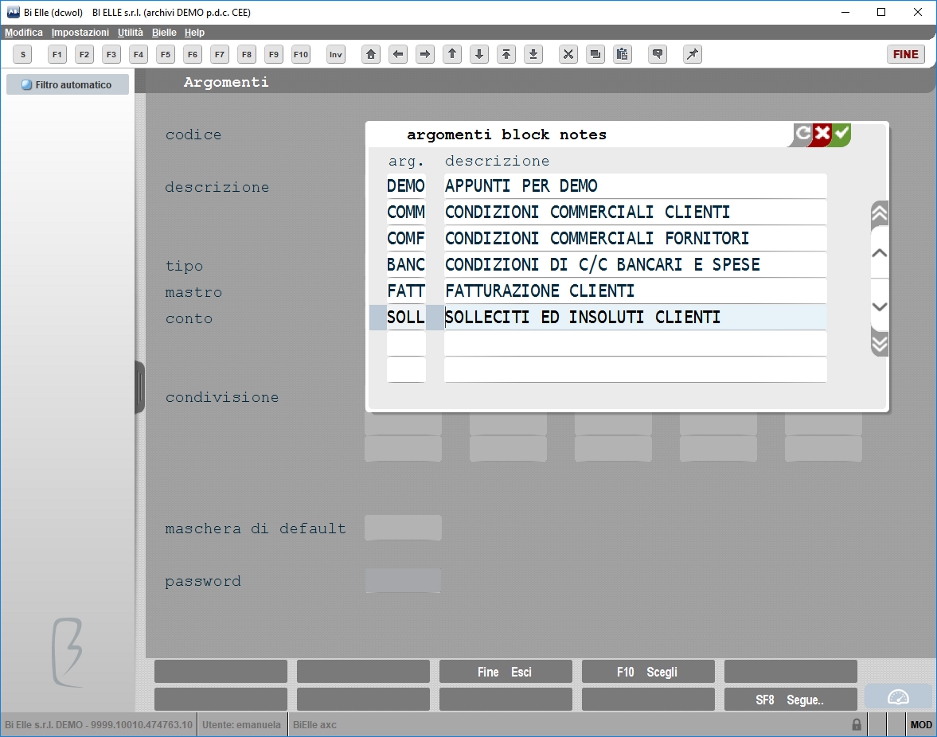
Task: Move down one row with single down chevron
Action: point(879,307)
